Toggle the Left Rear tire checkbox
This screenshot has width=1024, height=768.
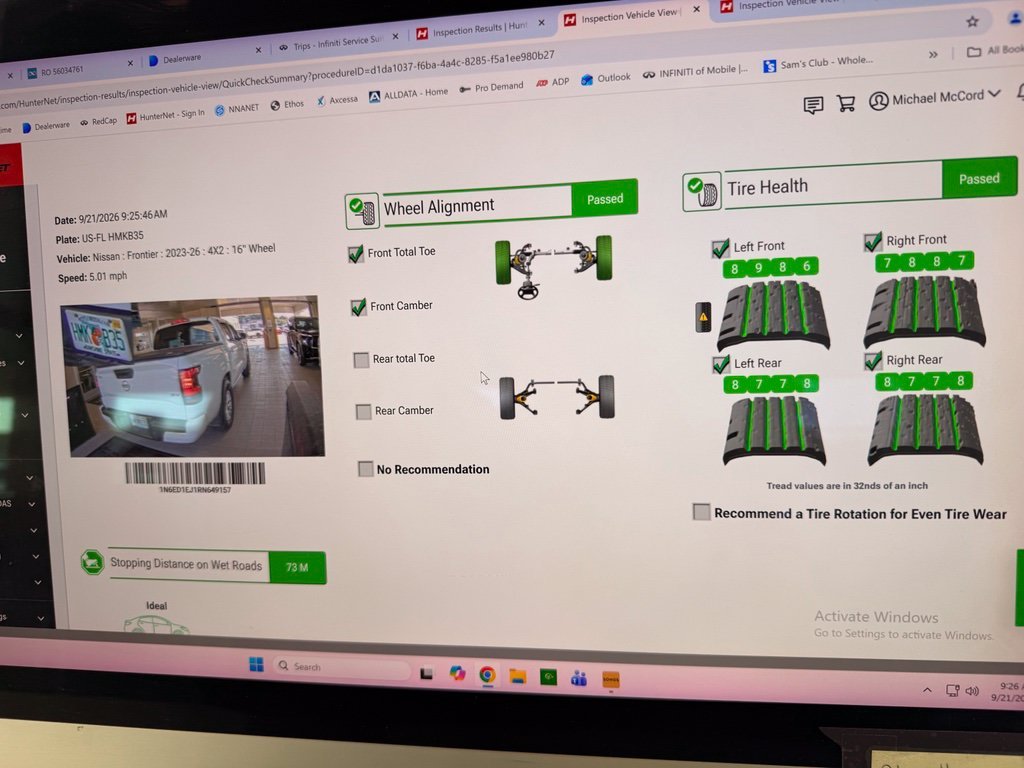tap(721, 364)
